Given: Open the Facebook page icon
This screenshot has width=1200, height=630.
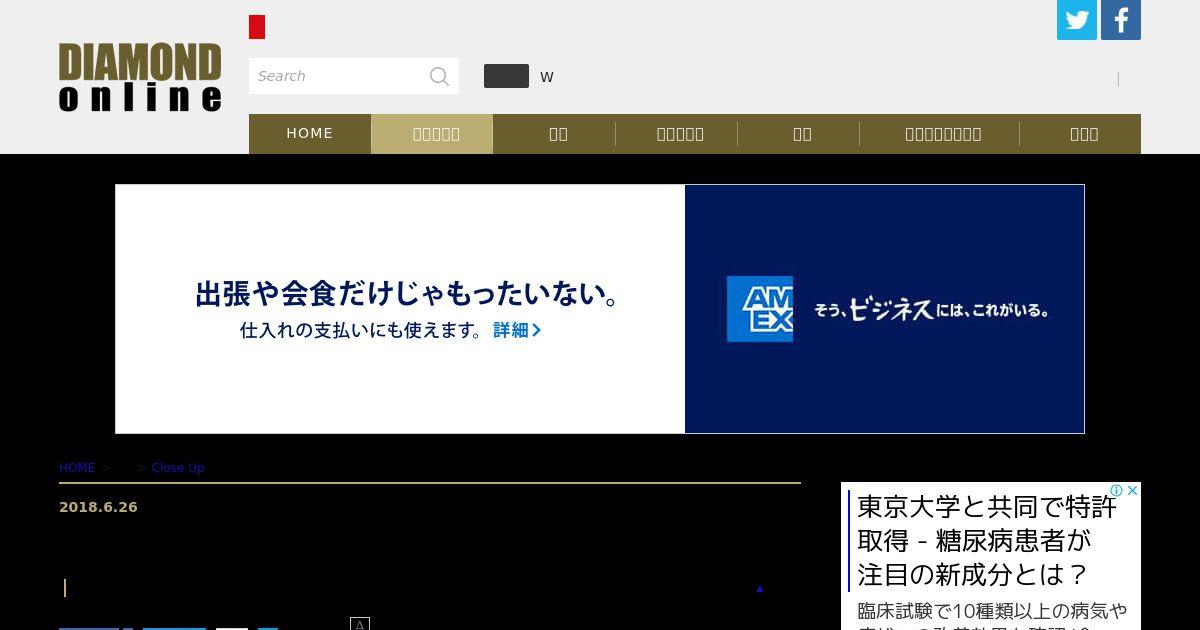Looking at the screenshot, I should tap(1121, 20).
